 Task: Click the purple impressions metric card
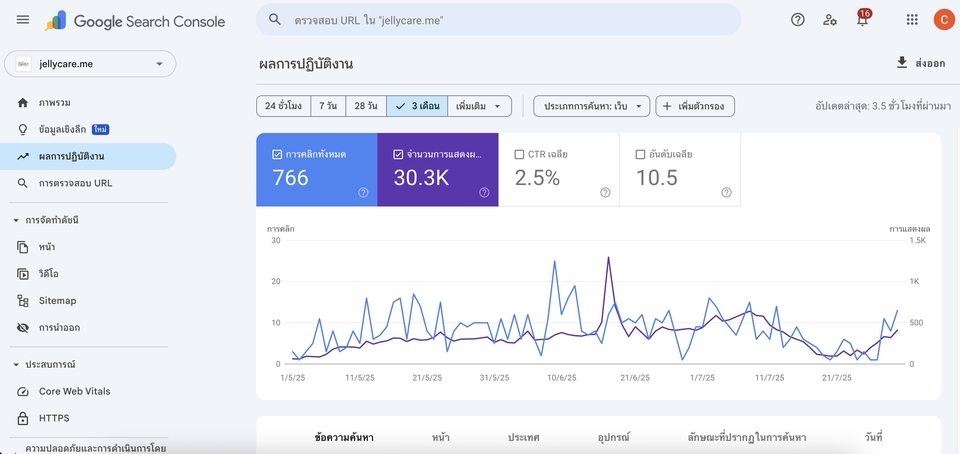(x=437, y=170)
